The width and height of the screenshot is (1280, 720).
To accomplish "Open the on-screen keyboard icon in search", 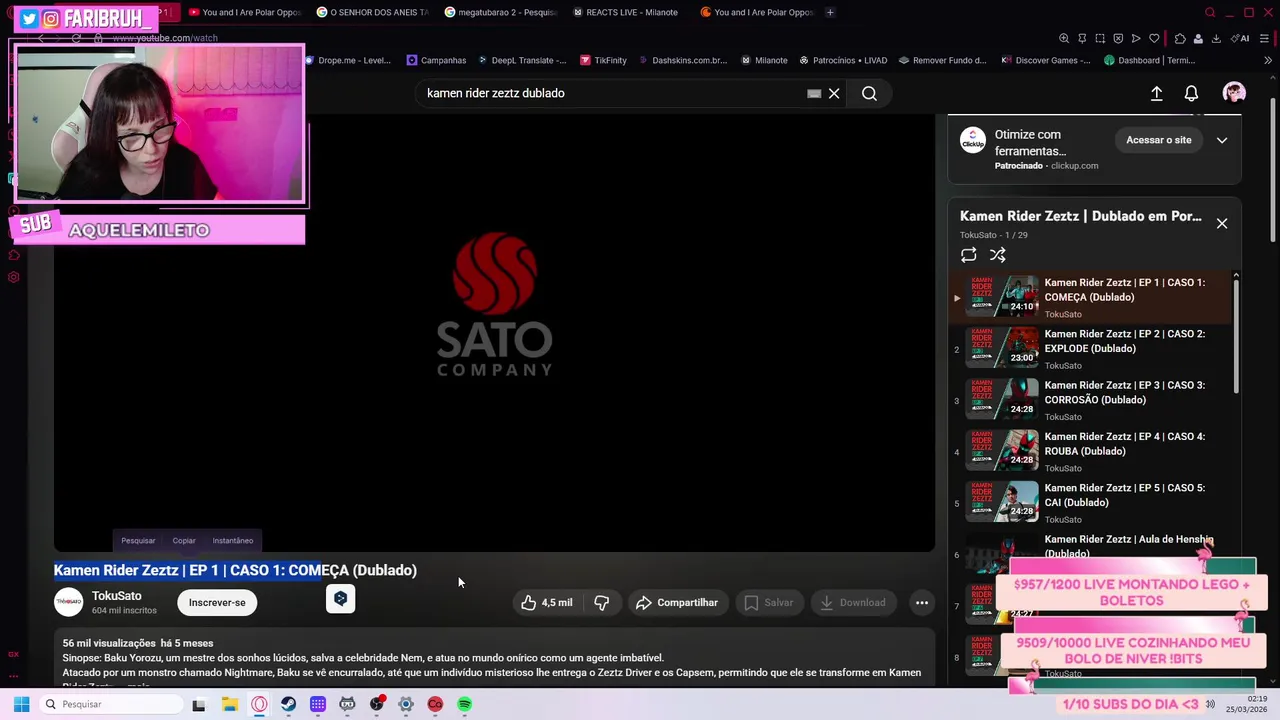I will (x=814, y=93).
